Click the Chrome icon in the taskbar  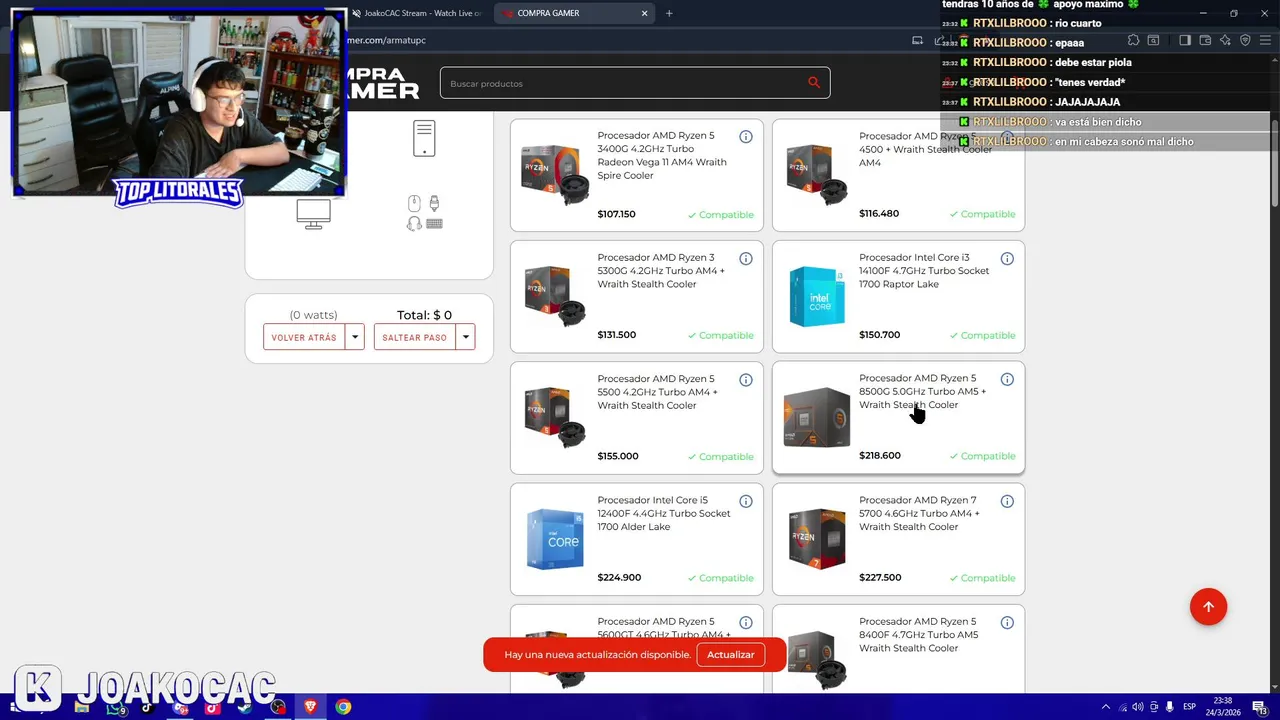(343, 707)
